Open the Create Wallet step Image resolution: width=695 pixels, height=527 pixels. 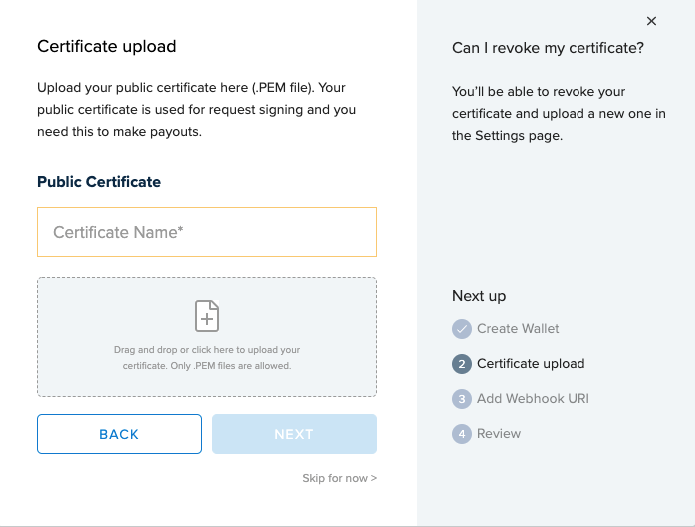tap(518, 328)
